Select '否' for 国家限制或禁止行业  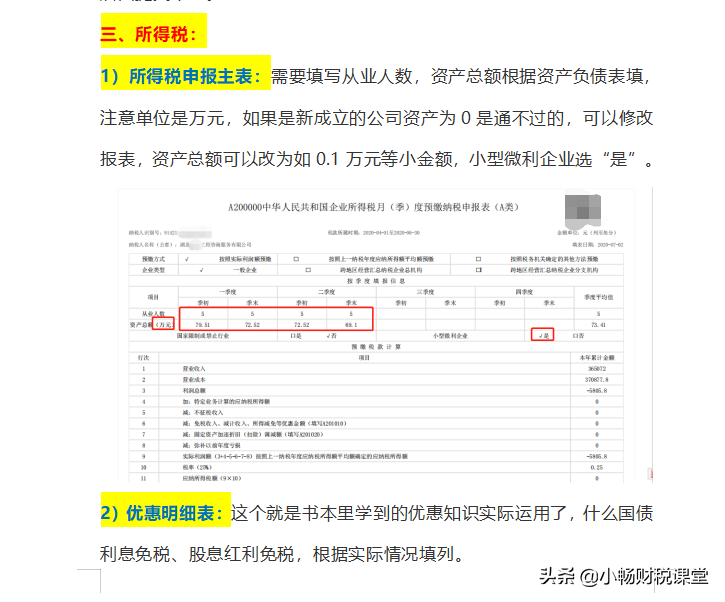(x=331, y=336)
